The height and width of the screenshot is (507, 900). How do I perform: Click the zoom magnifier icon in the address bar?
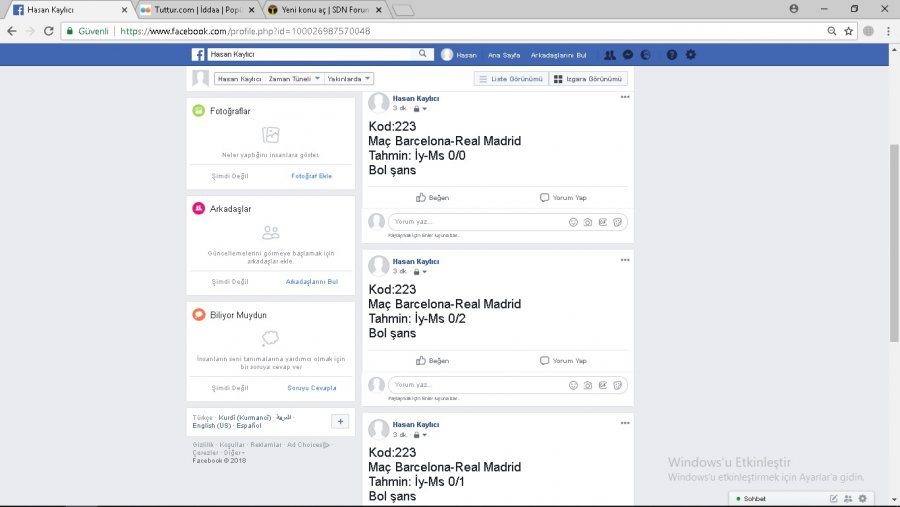832,31
